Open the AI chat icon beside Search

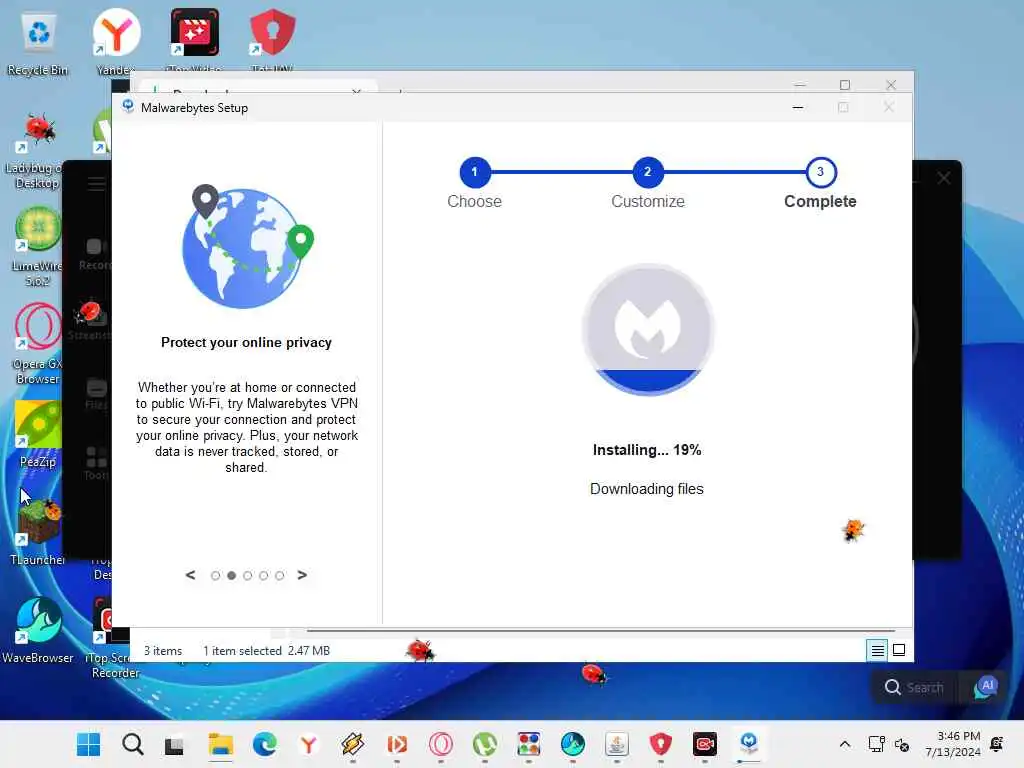986,687
